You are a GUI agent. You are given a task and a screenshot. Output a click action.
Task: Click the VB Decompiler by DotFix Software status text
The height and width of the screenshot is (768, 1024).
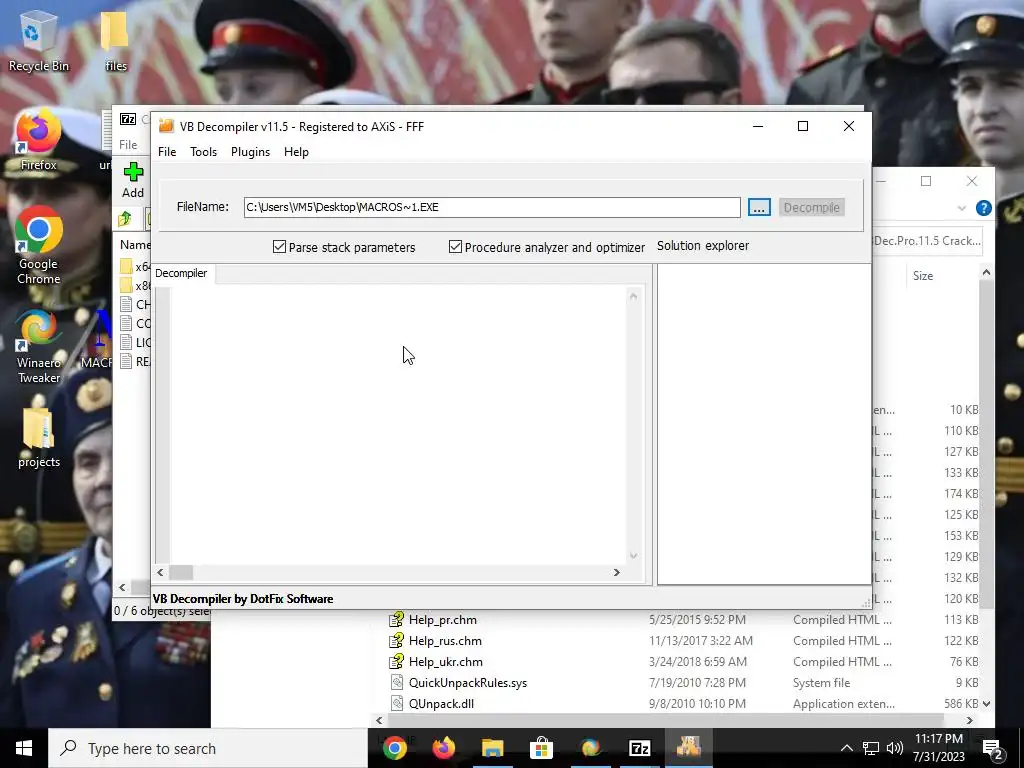(x=243, y=598)
